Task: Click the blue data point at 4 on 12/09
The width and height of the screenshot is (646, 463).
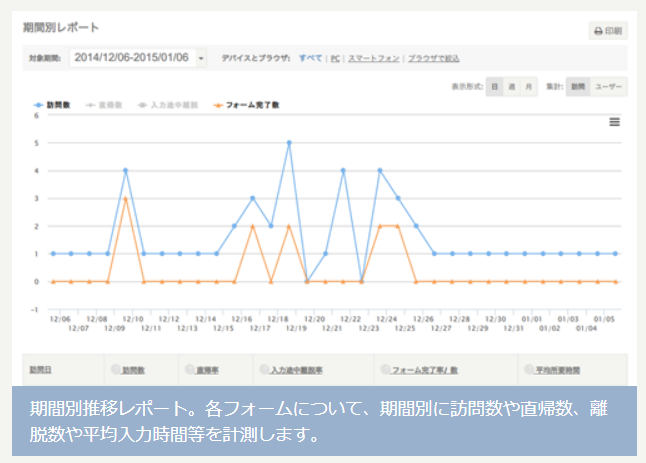Action: (x=125, y=171)
